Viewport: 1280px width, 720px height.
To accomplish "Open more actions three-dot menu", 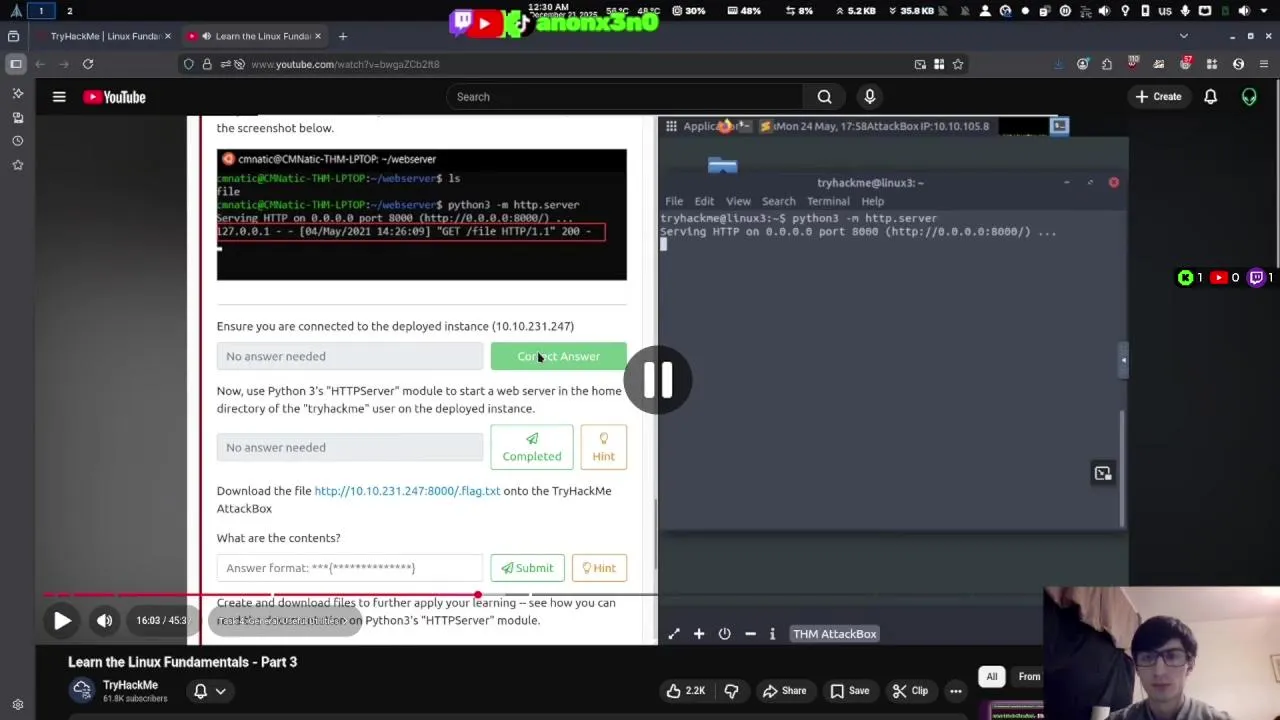I will coord(956,691).
